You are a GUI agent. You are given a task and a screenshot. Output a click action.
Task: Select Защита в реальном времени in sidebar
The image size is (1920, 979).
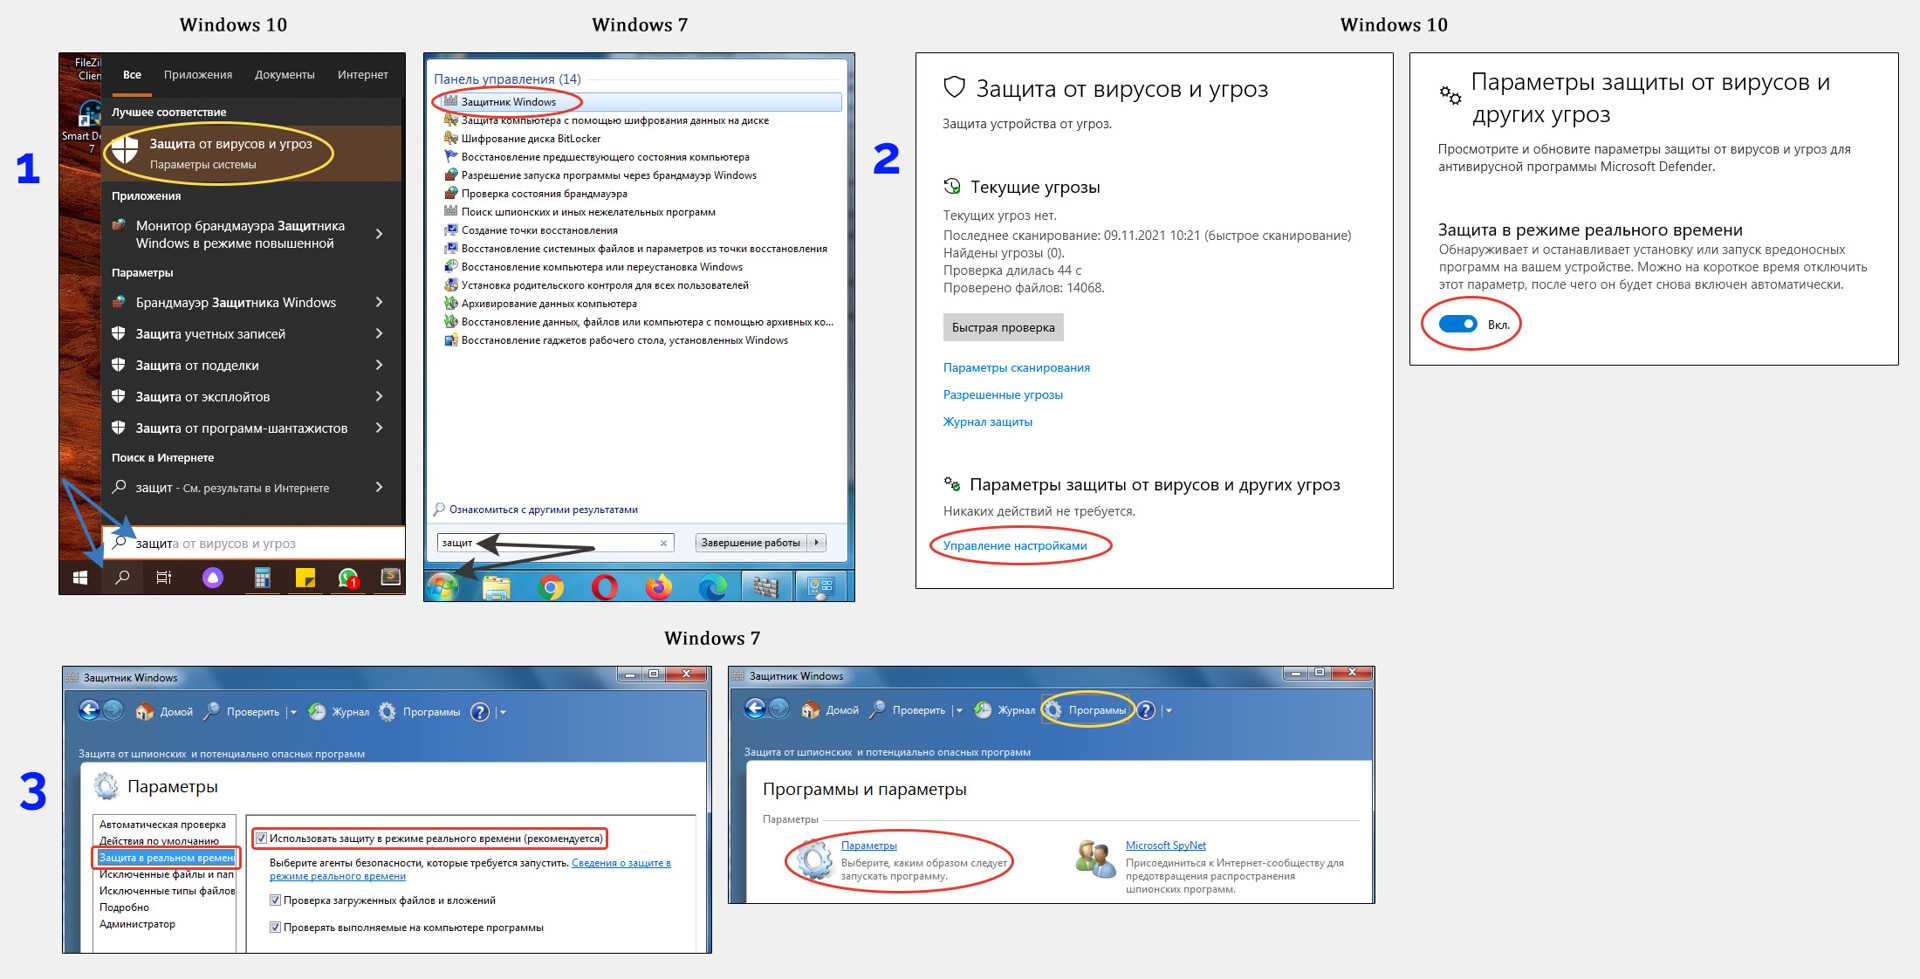coord(166,858)
